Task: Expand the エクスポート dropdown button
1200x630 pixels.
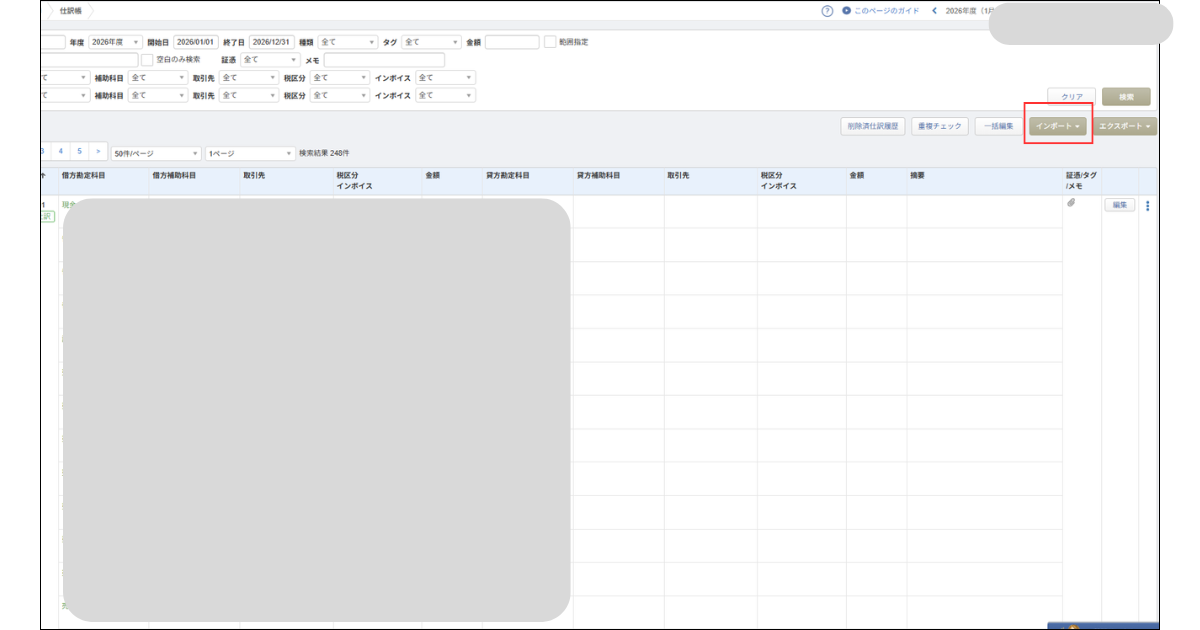Action: tap(1126, 126)
